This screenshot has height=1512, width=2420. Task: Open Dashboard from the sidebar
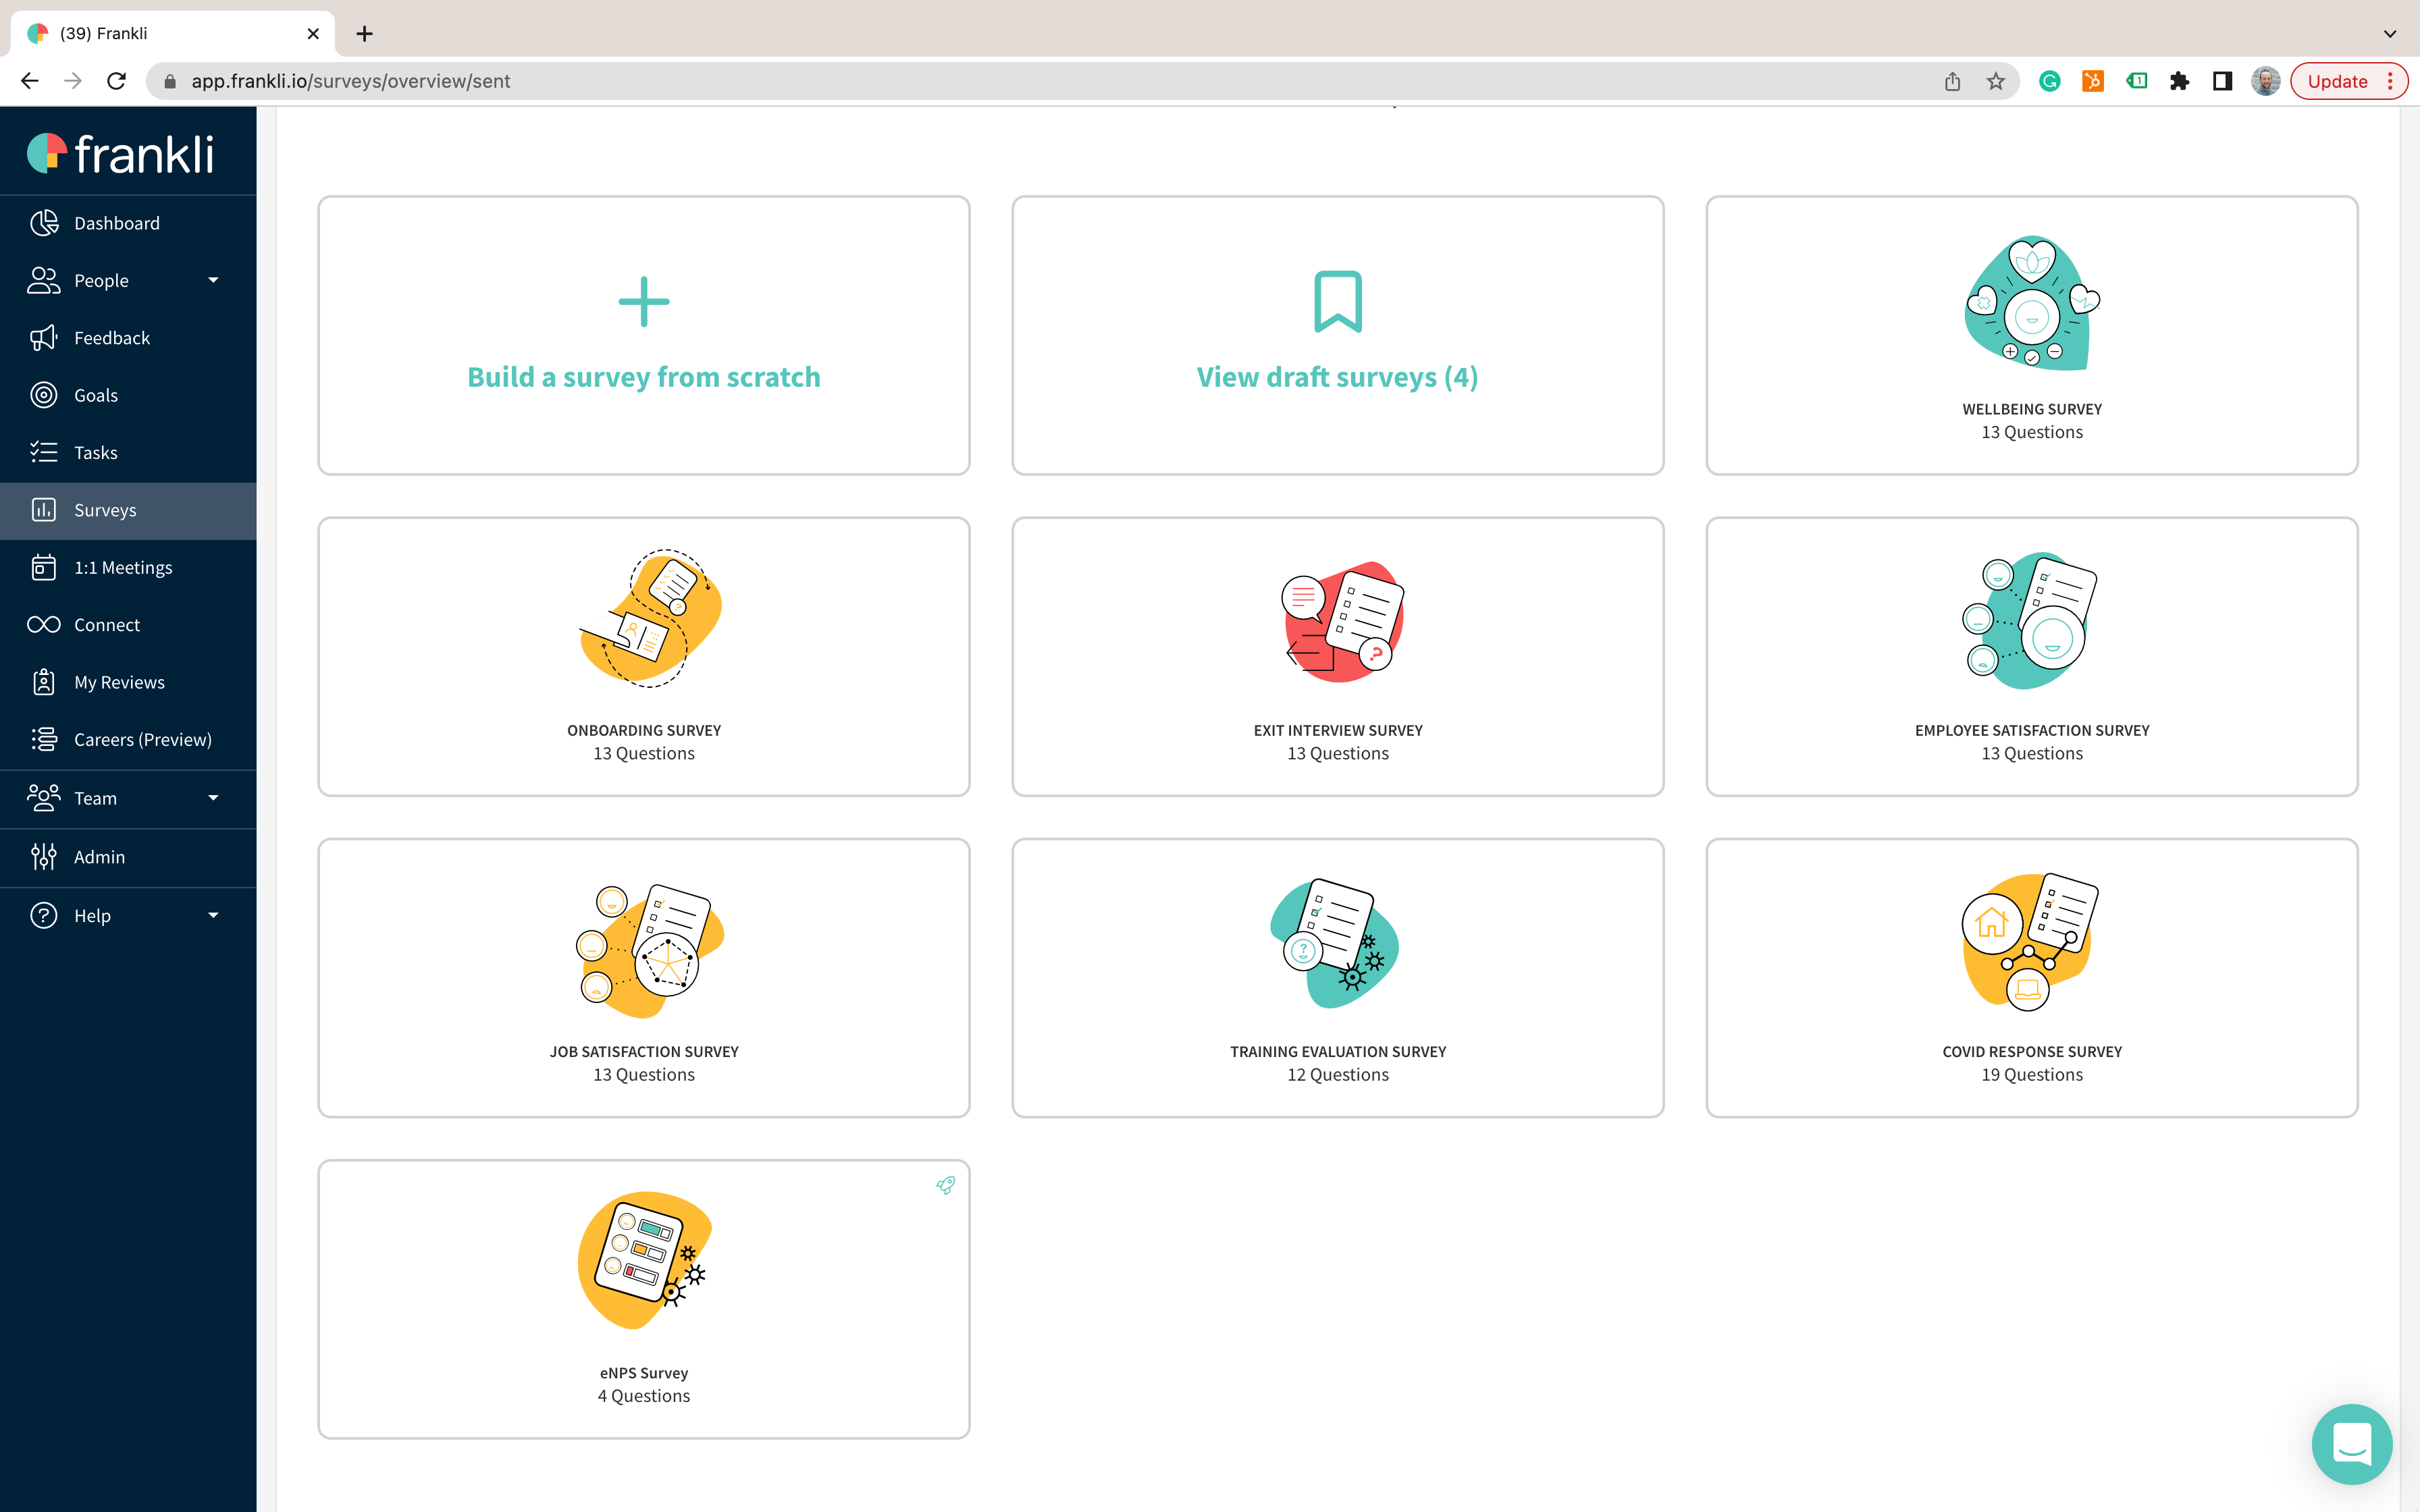click(x=128, y=223)
